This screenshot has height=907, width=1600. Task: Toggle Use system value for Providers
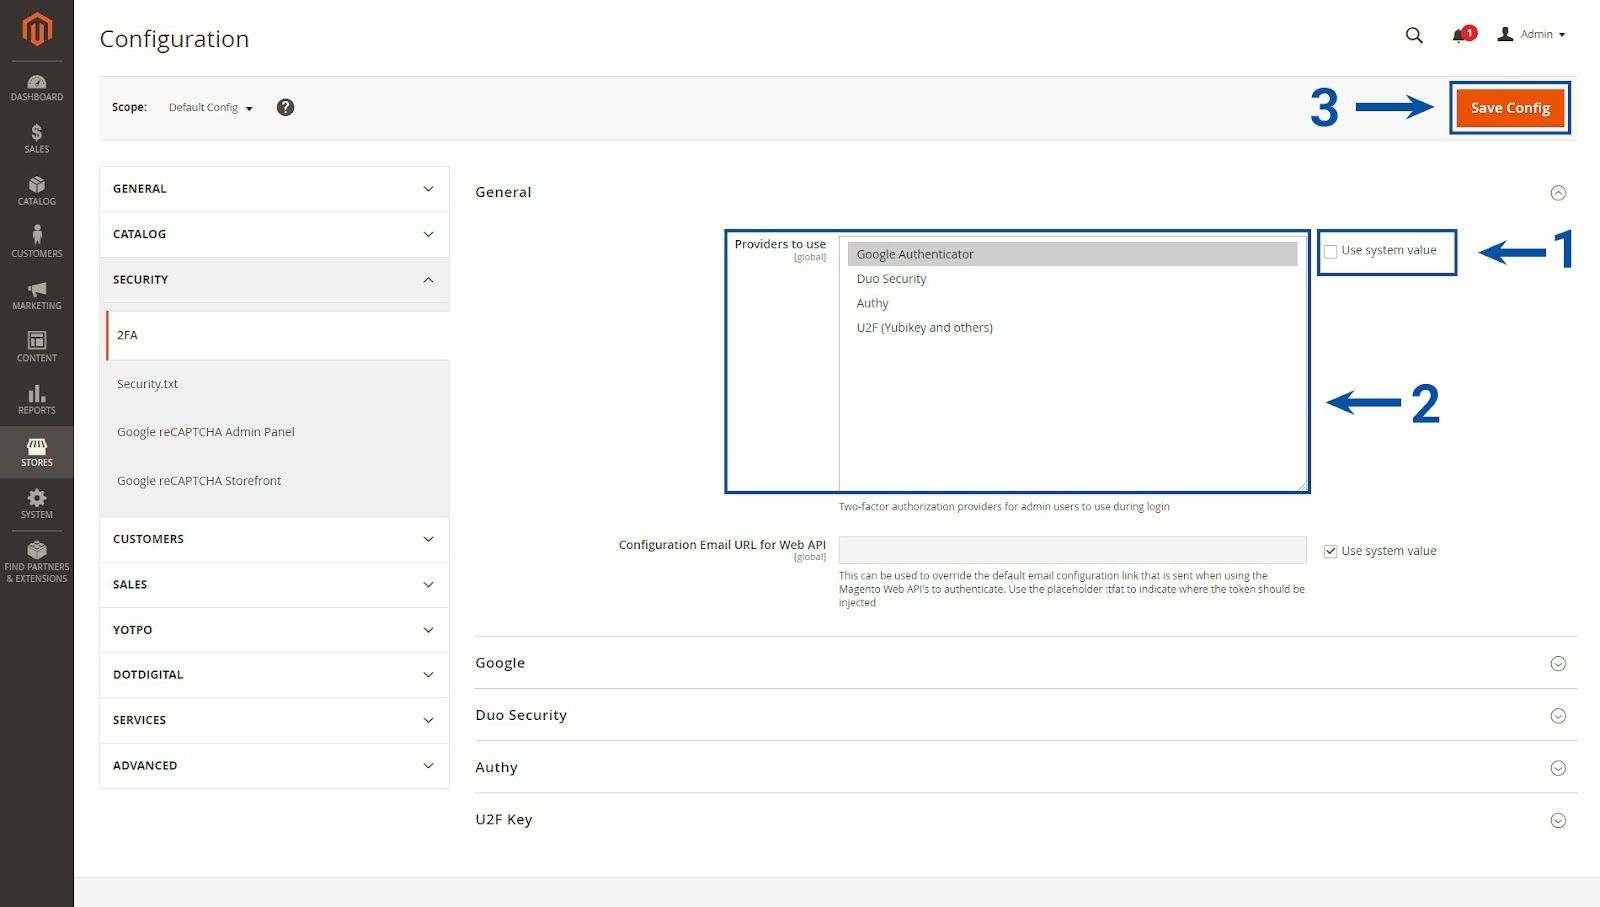tap(1330, 251)
